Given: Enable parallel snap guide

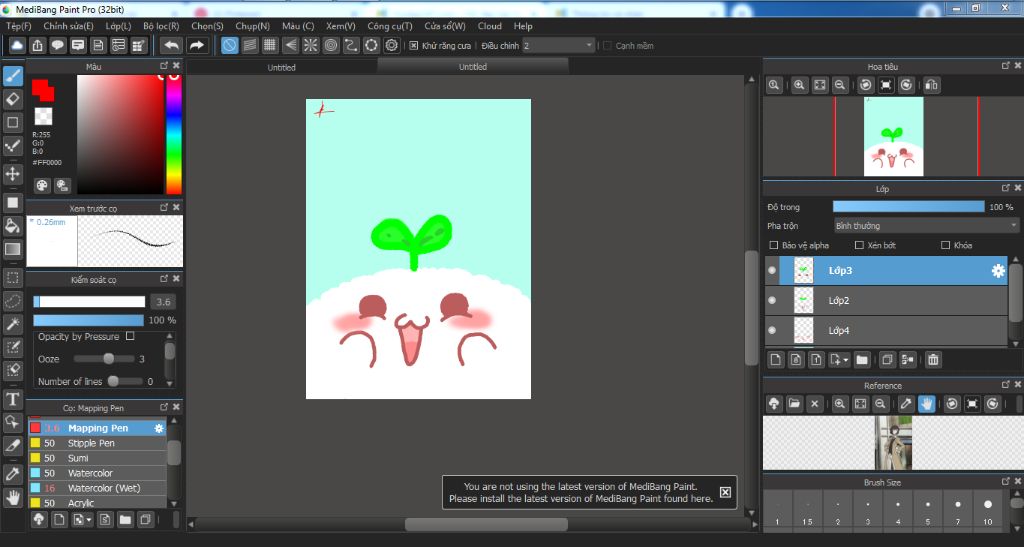Looking at the screenshot, I should coord(249,45).
